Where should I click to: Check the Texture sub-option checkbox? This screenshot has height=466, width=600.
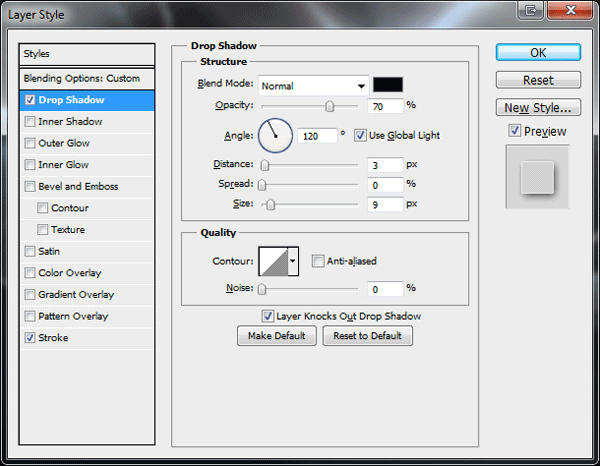click(42, 230)
